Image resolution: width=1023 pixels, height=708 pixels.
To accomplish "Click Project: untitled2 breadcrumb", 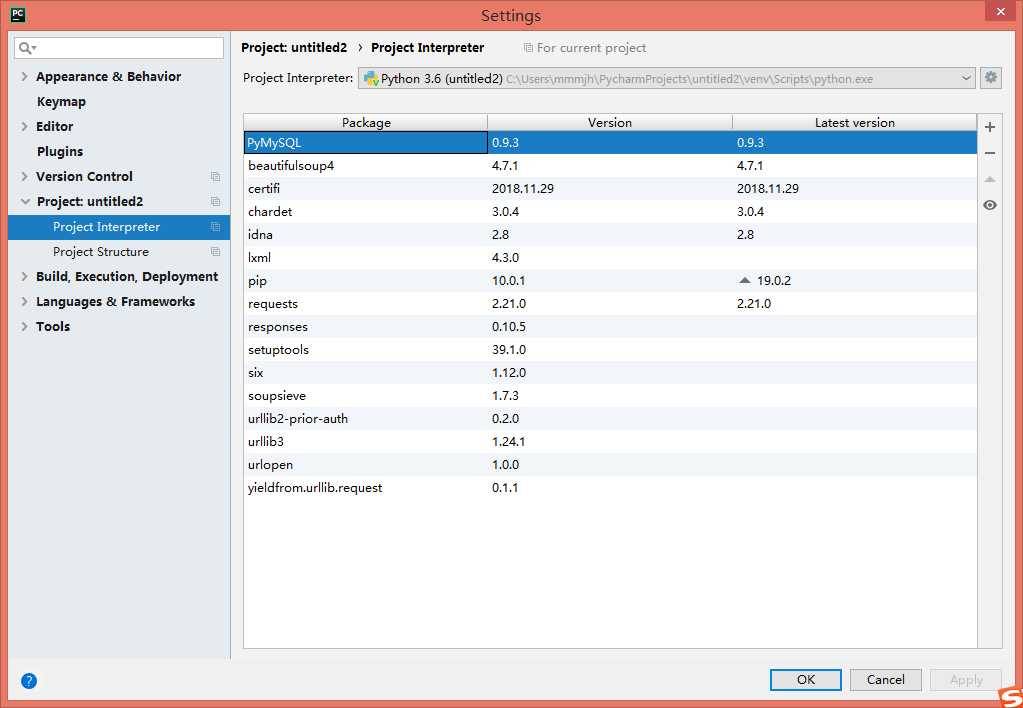I will (294, 48).
